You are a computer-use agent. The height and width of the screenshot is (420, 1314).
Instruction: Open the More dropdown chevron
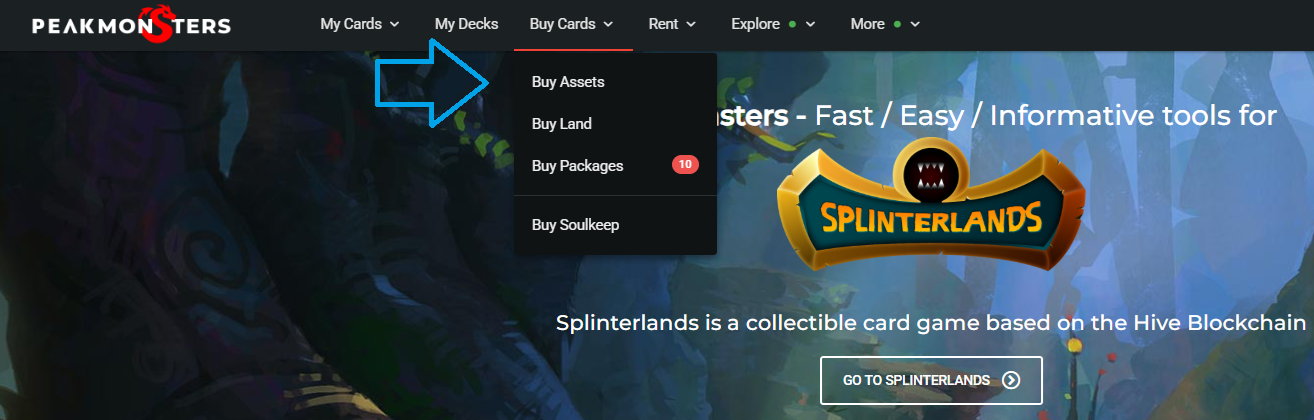point(915,24)
